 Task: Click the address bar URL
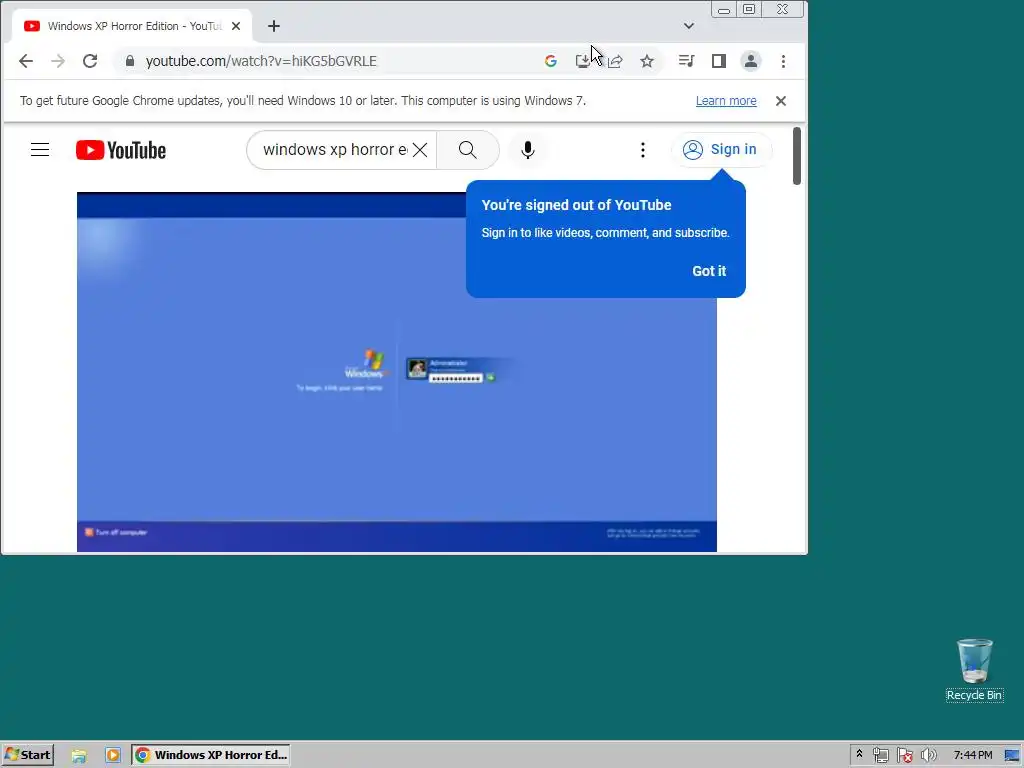tap(261, 61)
